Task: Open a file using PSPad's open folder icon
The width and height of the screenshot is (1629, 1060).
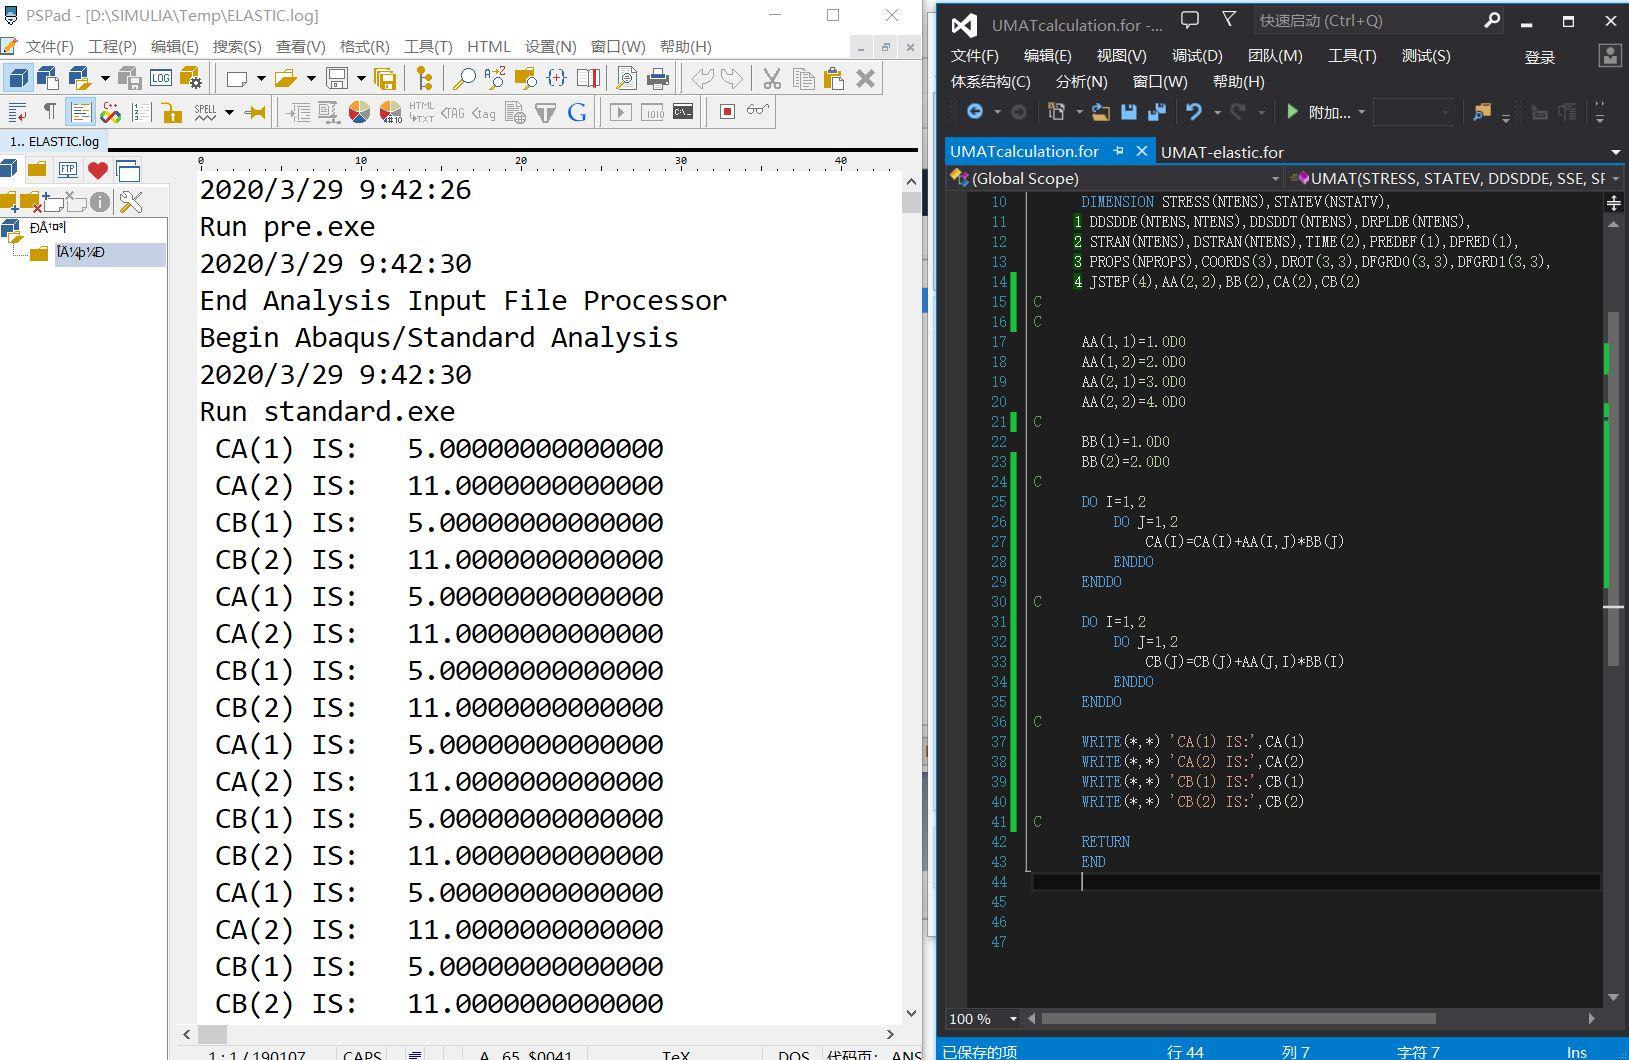Action: tap(285, 78)
